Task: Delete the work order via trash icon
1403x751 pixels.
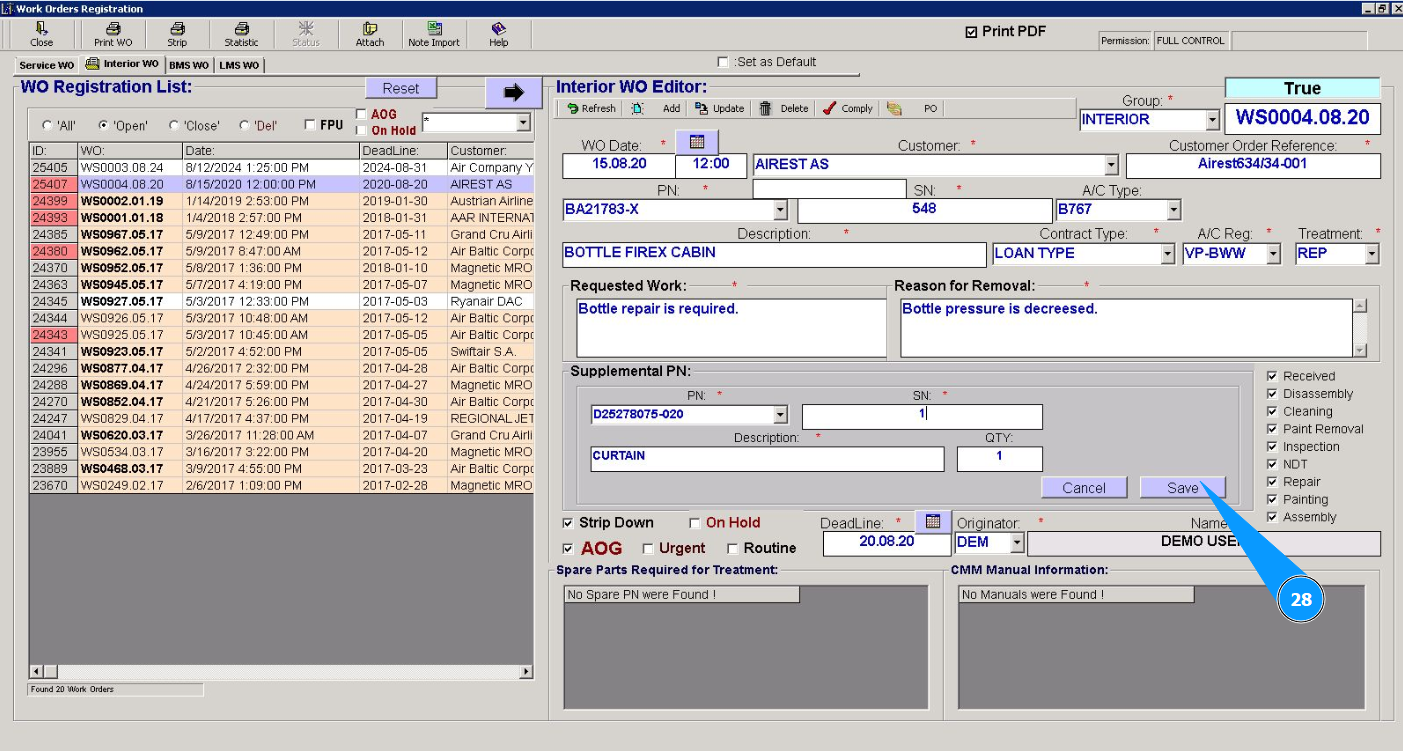Action: 765,109
